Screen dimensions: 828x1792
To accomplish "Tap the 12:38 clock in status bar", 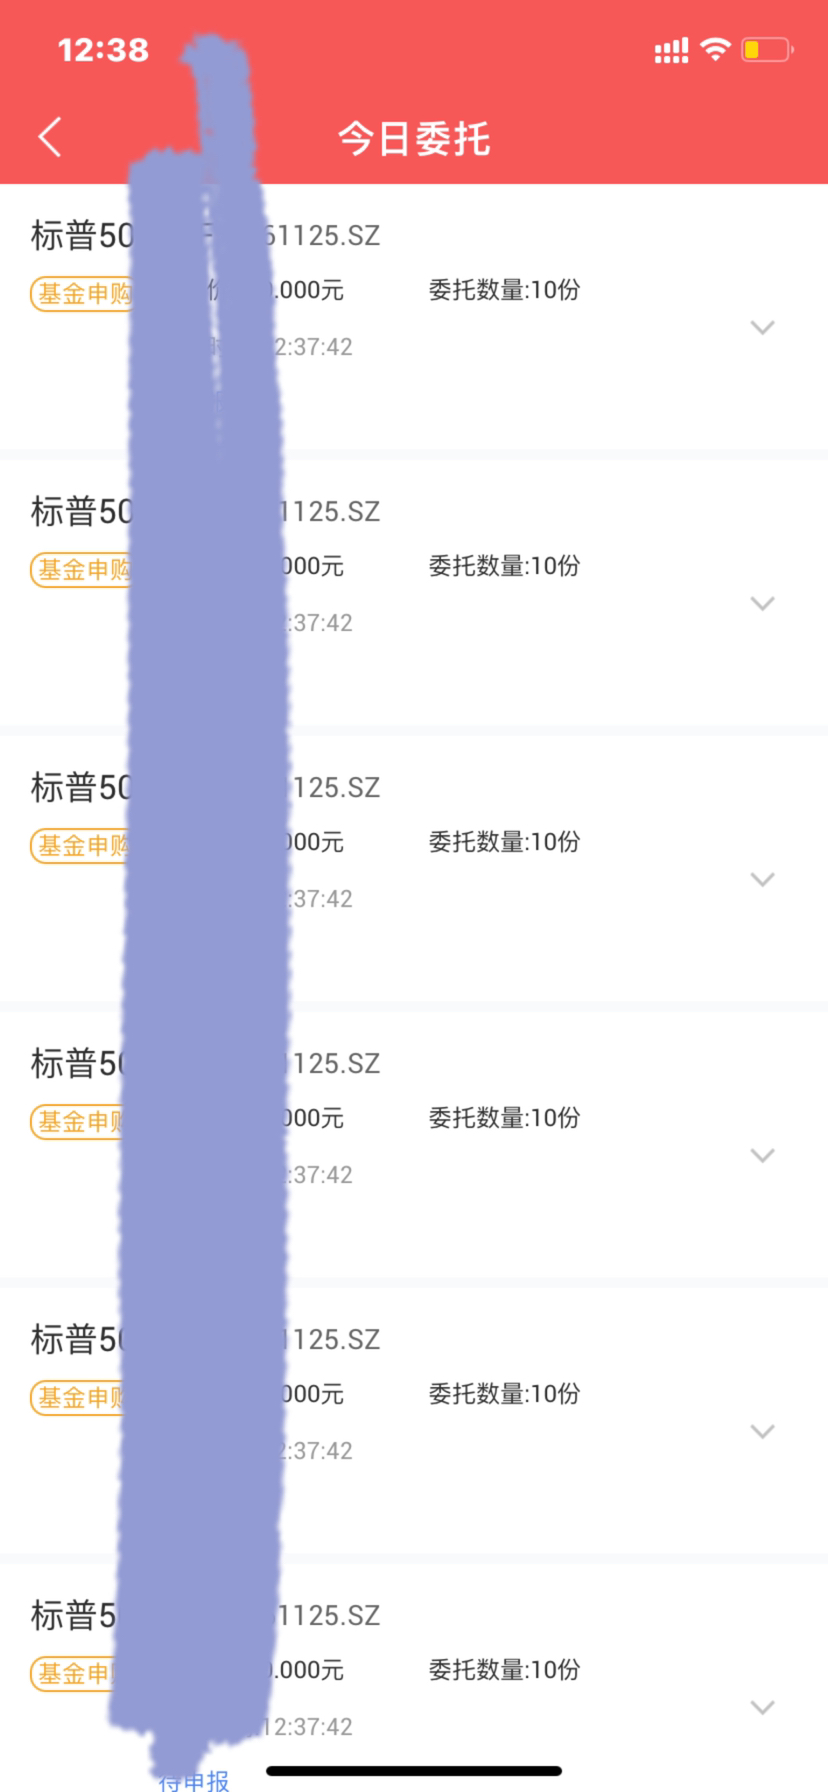I will [x=103, y=50].
